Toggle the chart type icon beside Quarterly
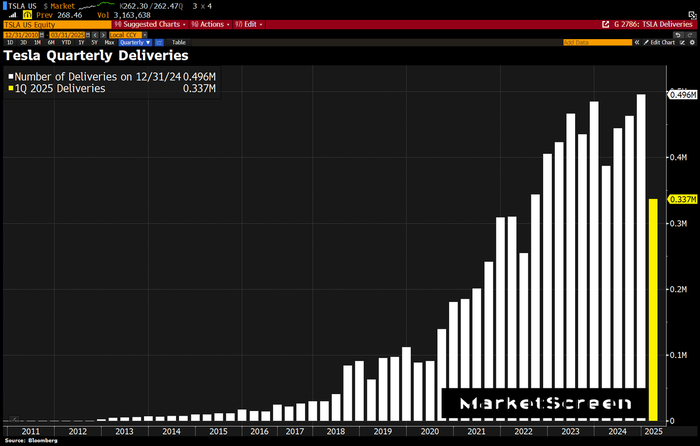Screen dimensions: 700x446 tap(159, 43)
